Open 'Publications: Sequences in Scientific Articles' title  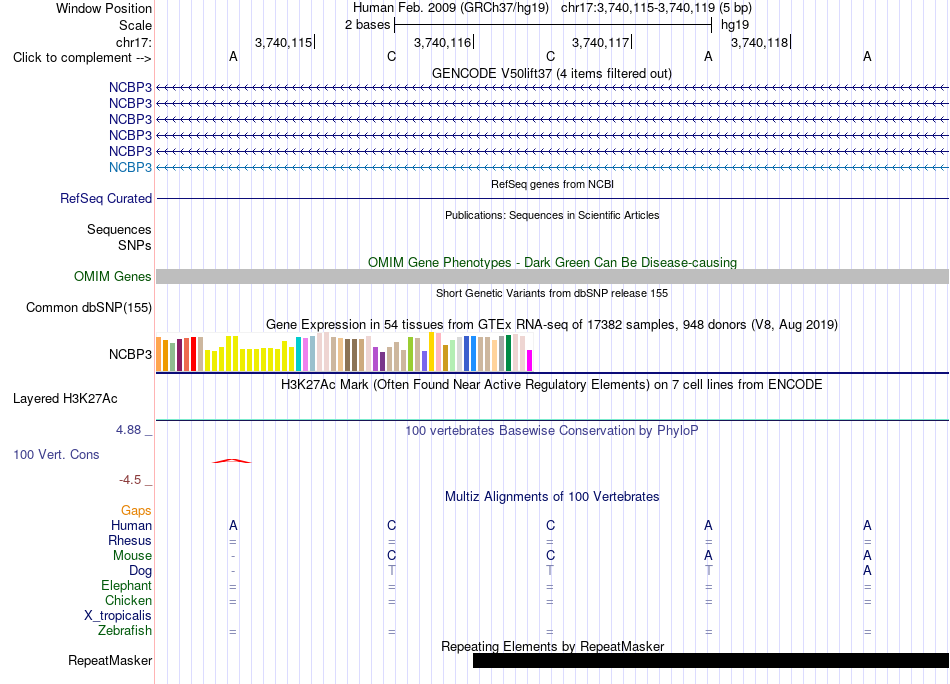coord(552,215)
